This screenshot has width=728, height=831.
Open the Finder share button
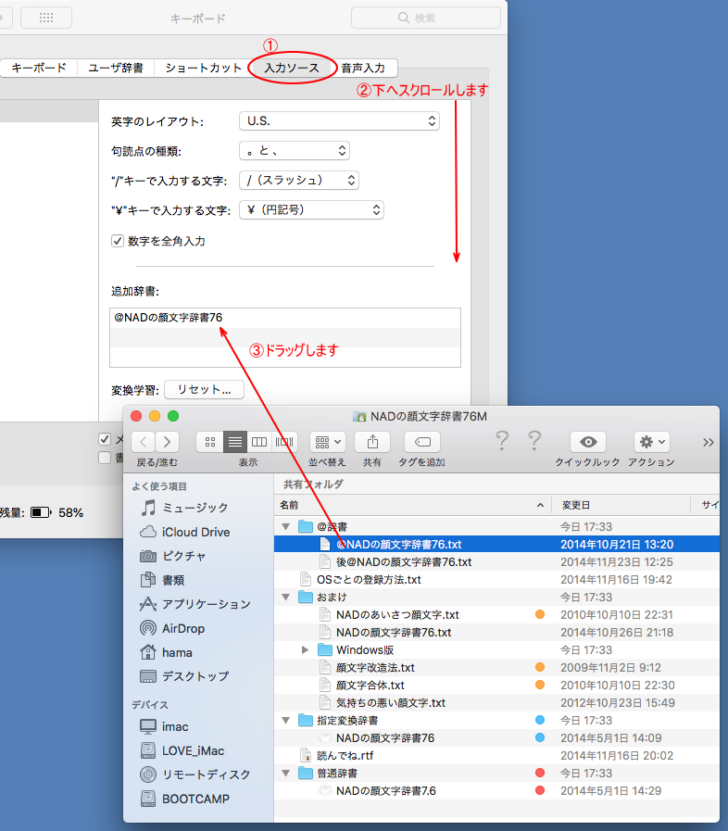pyautogui.click(x=372, y=442)
